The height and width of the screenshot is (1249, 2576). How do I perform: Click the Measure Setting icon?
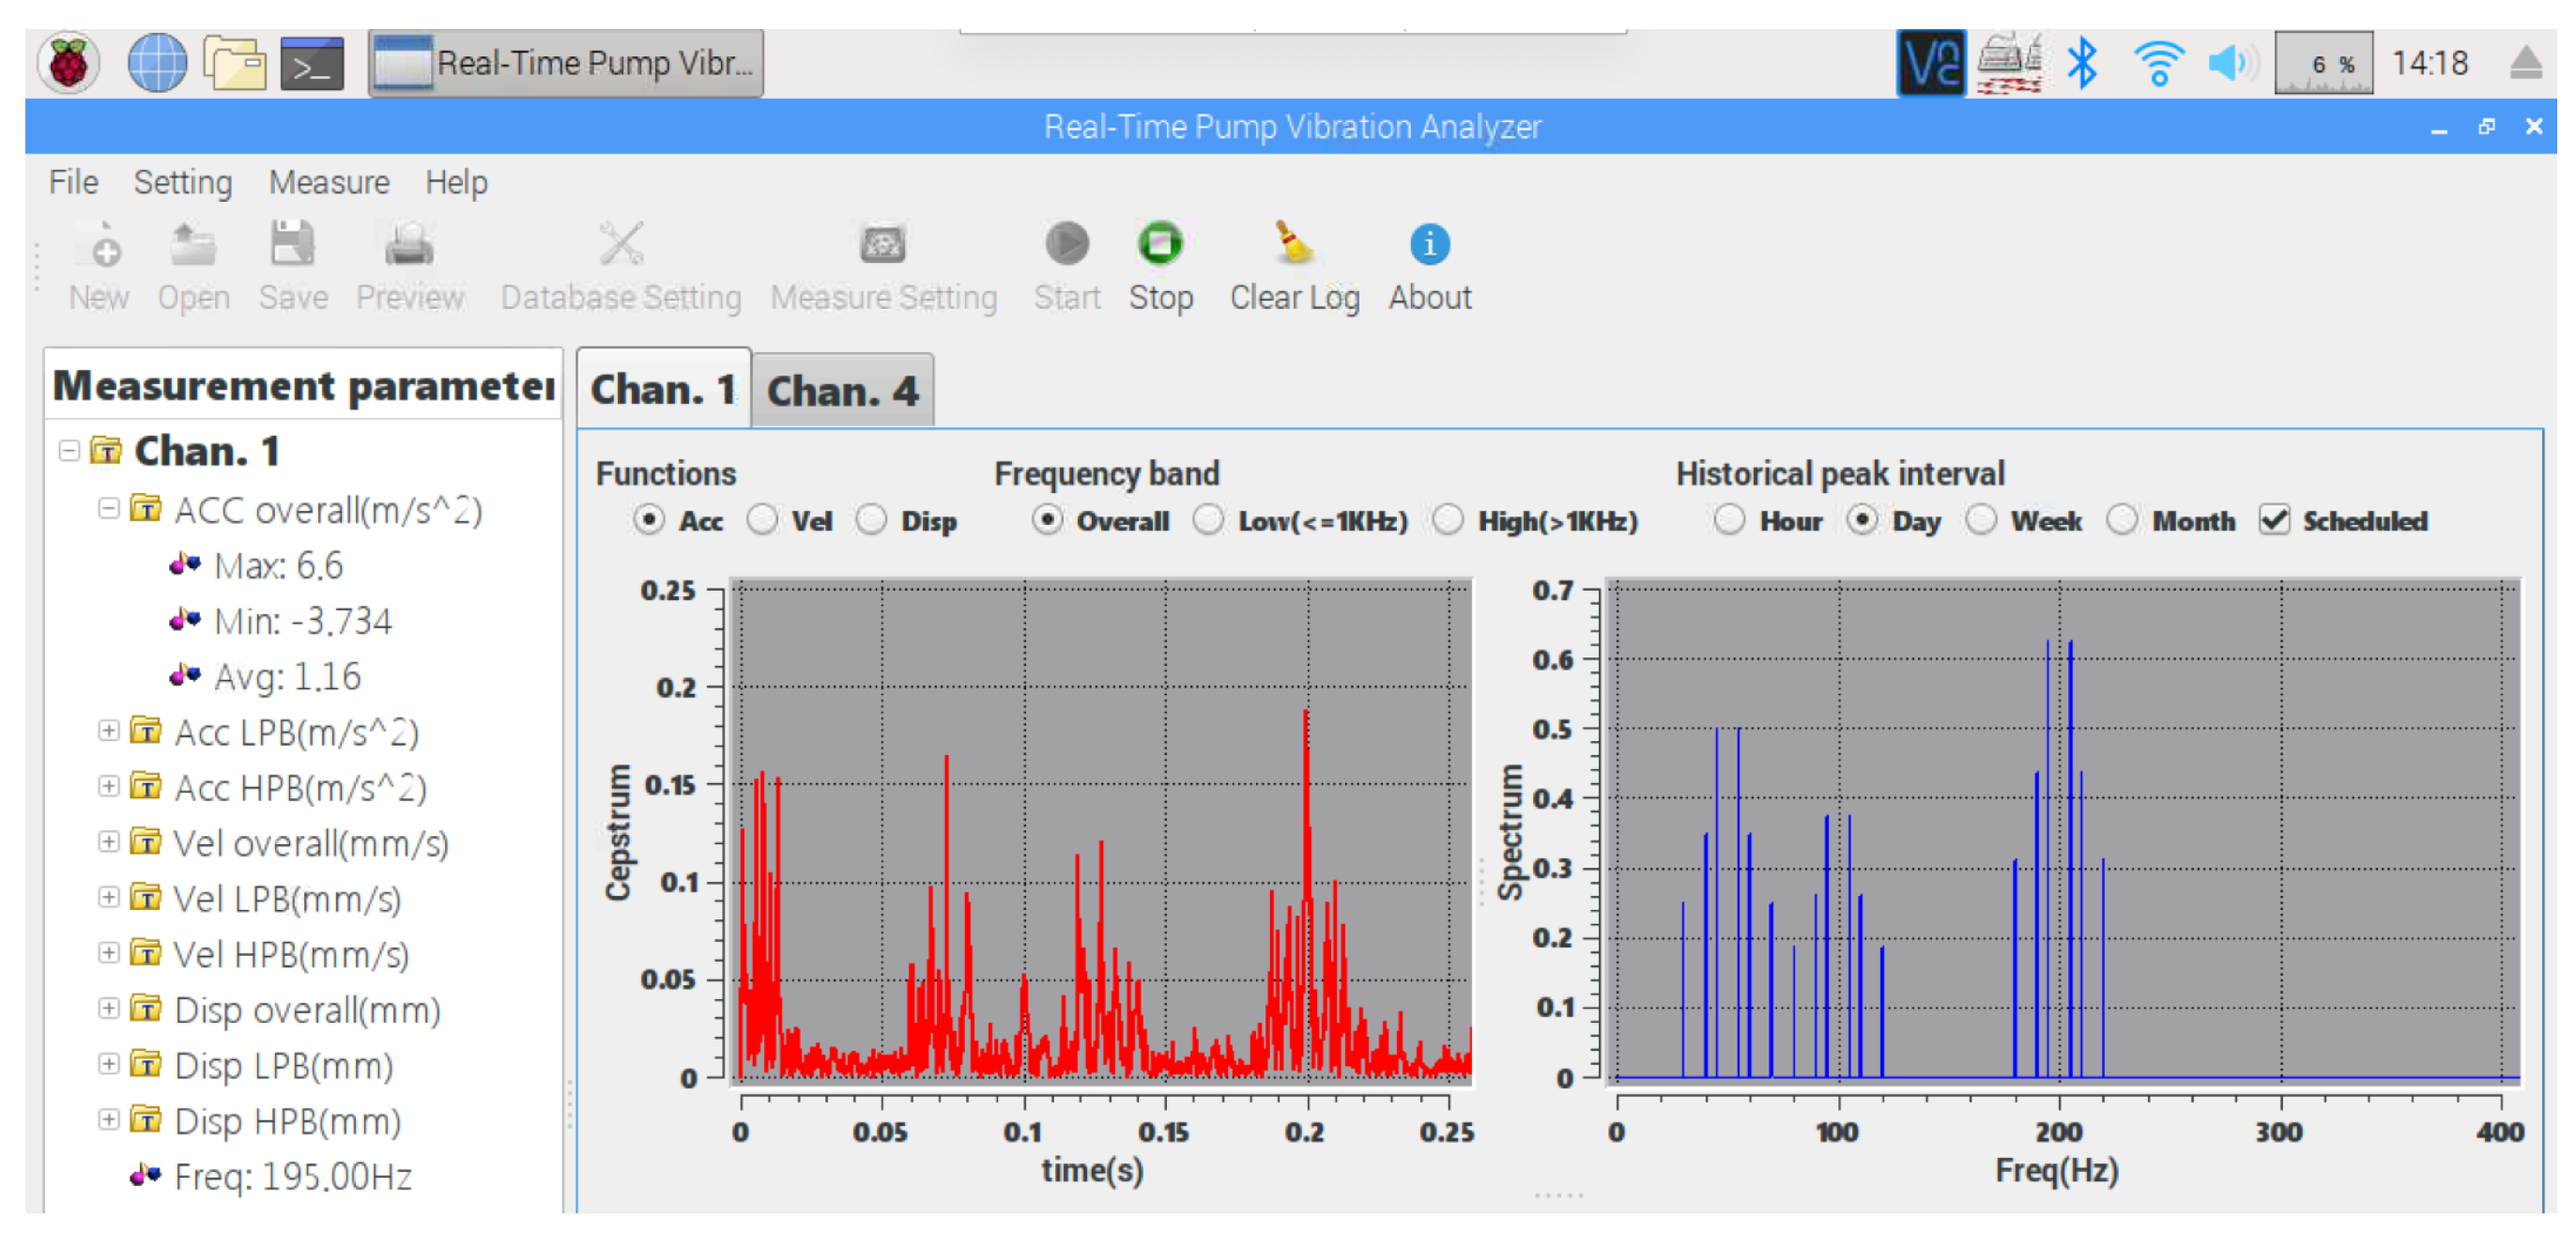click(x=883, y=244)
